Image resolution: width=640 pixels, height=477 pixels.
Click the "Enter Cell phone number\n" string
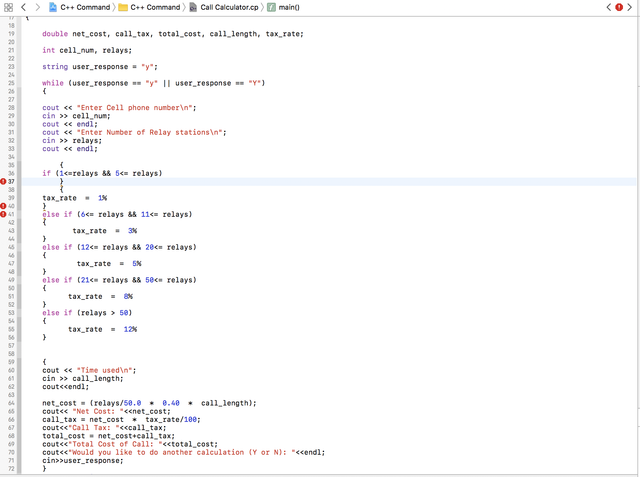click(x=134, y=108)
